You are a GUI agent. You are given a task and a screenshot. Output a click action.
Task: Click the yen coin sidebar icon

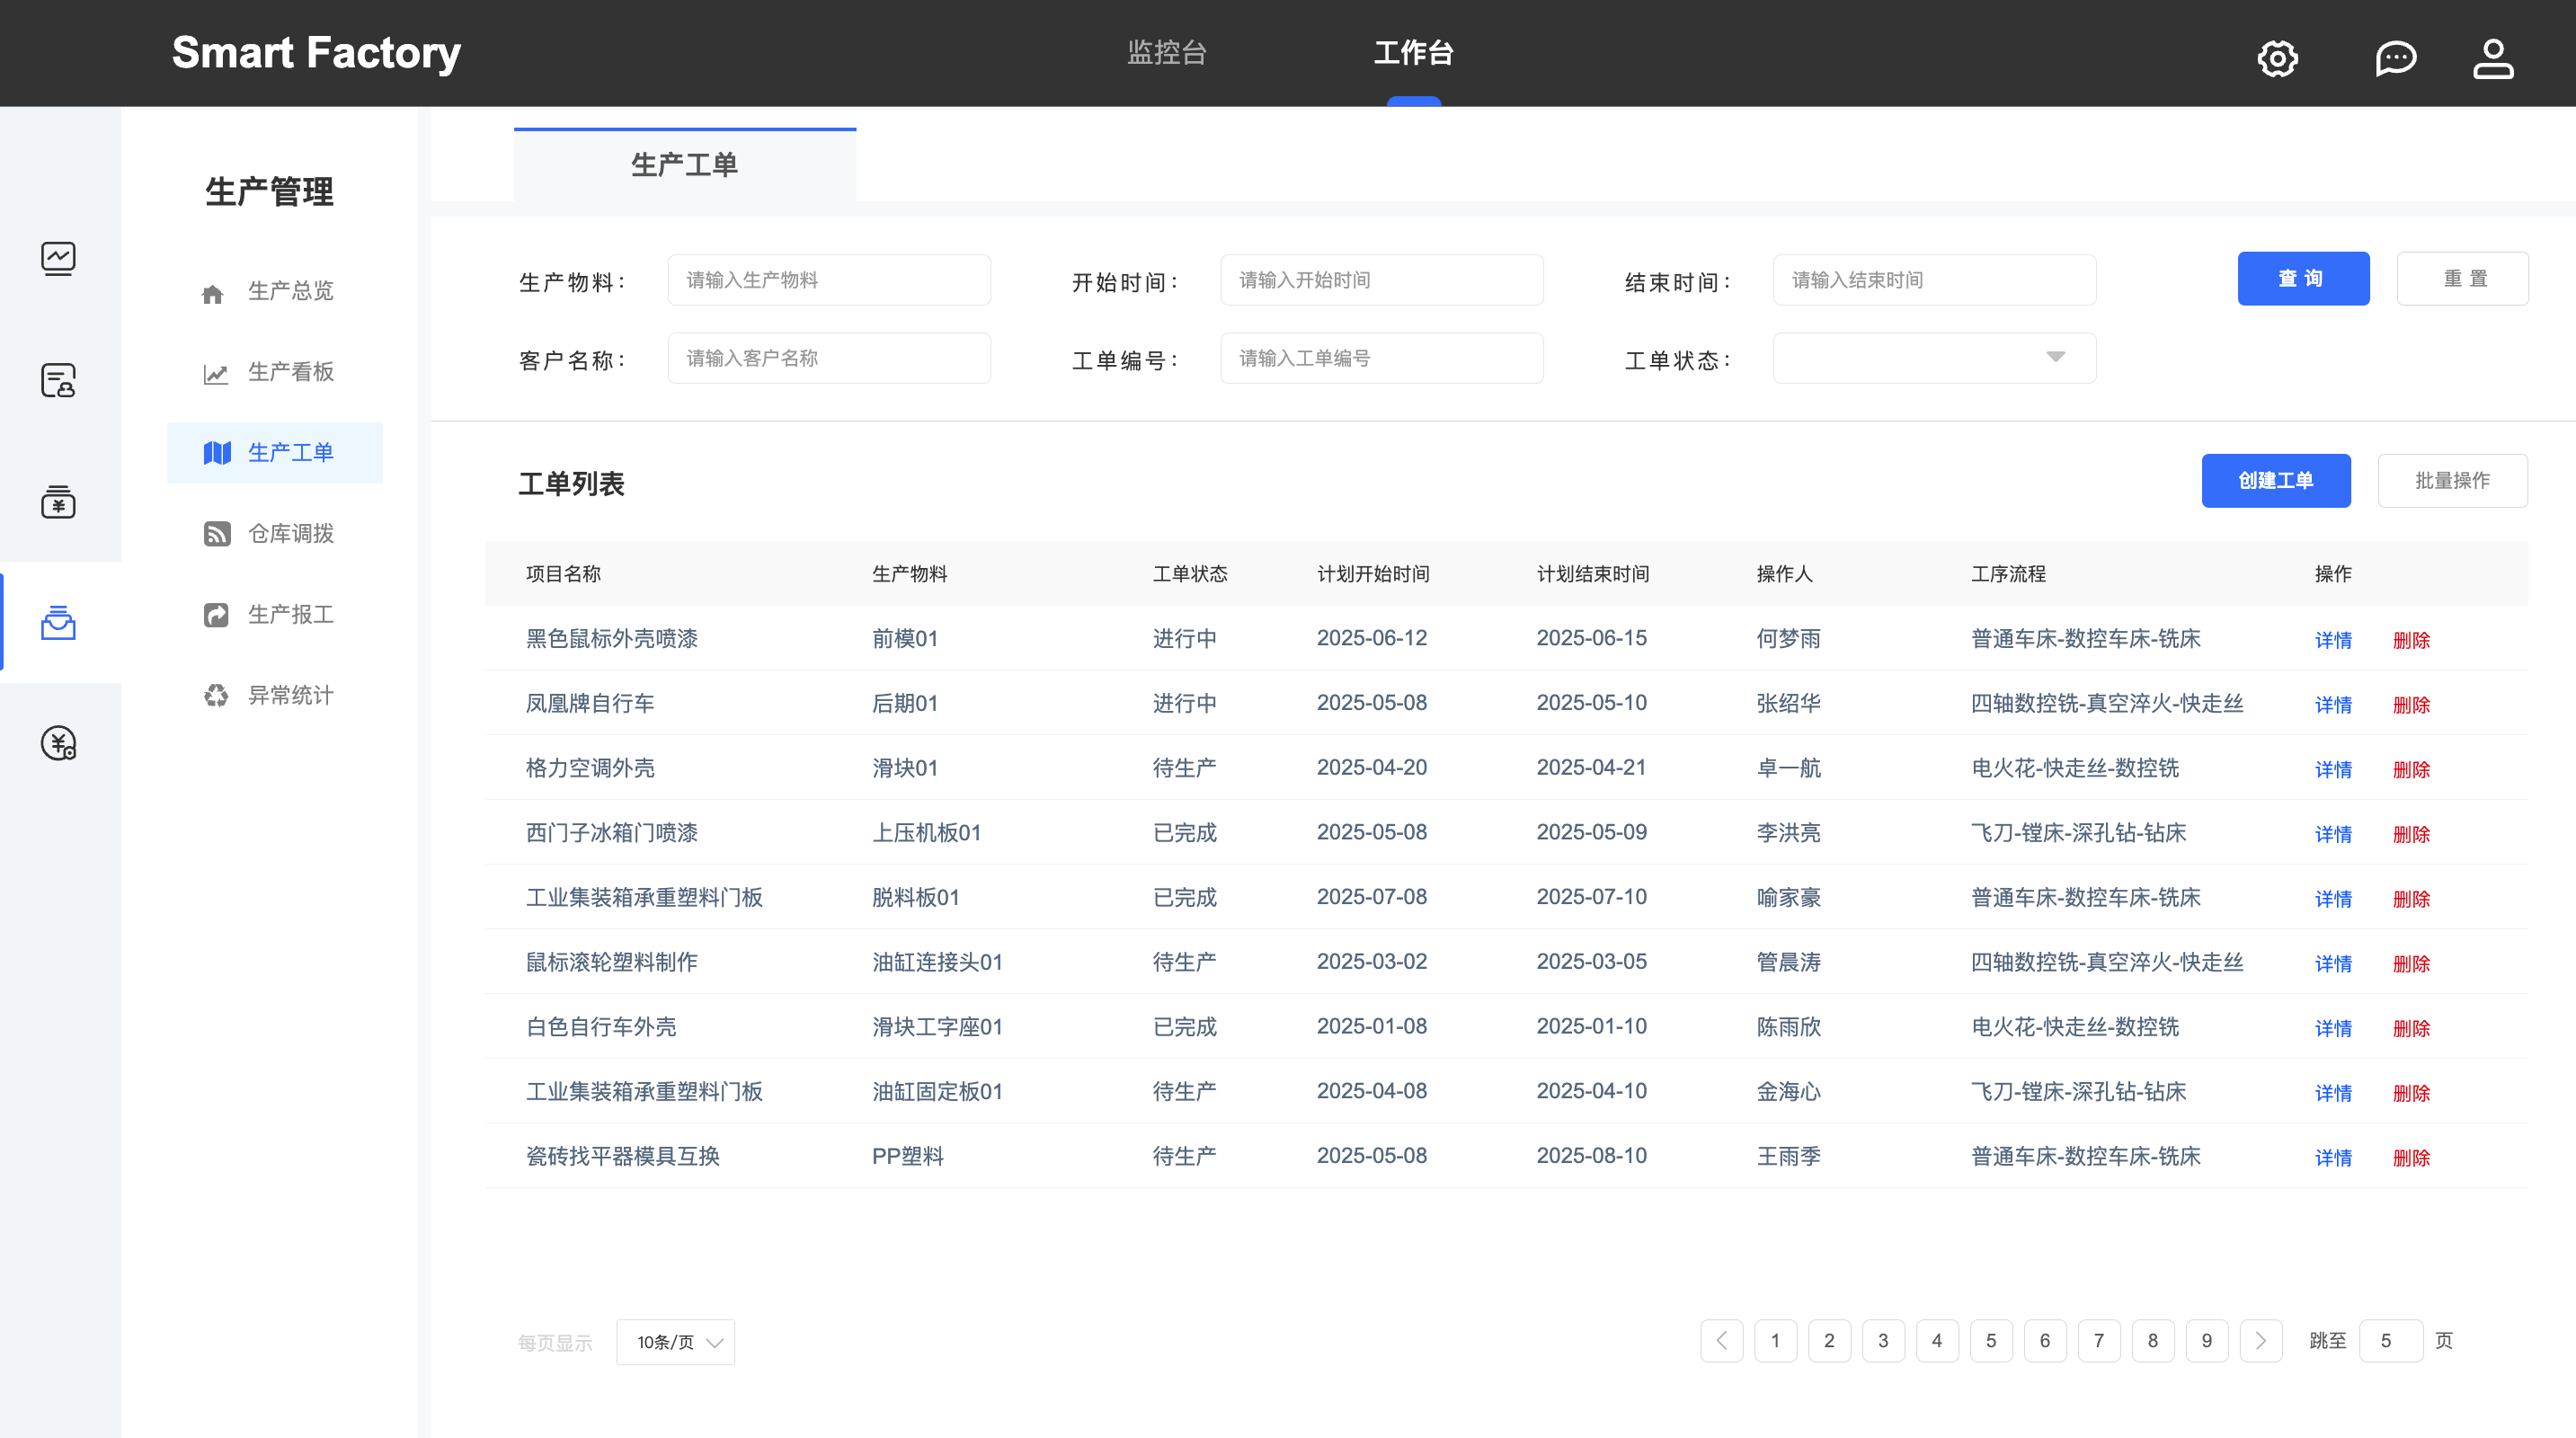[x=58, y=743]
